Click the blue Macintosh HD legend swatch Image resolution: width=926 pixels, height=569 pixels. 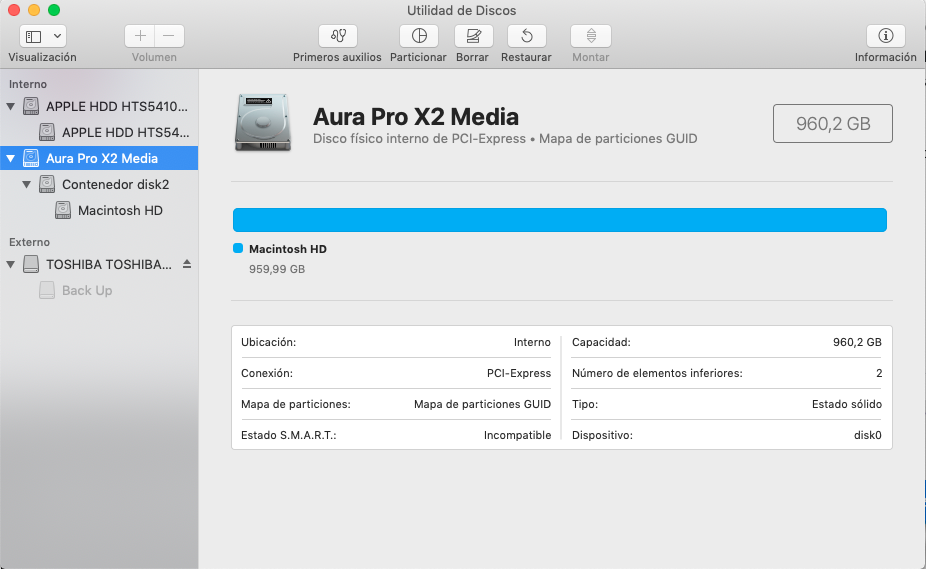coord(238,249)
